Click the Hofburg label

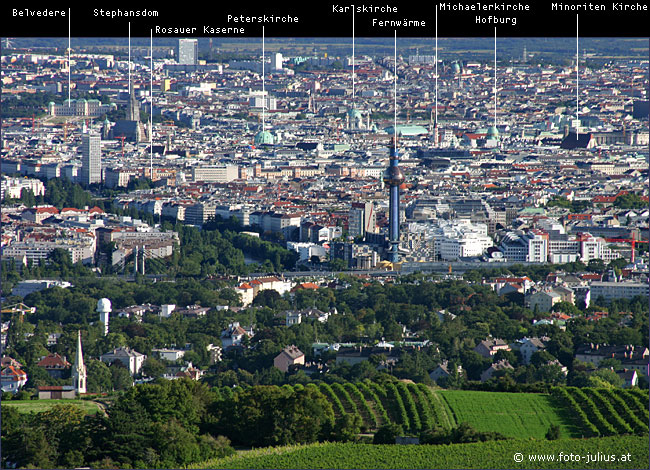tap(496, 20)
